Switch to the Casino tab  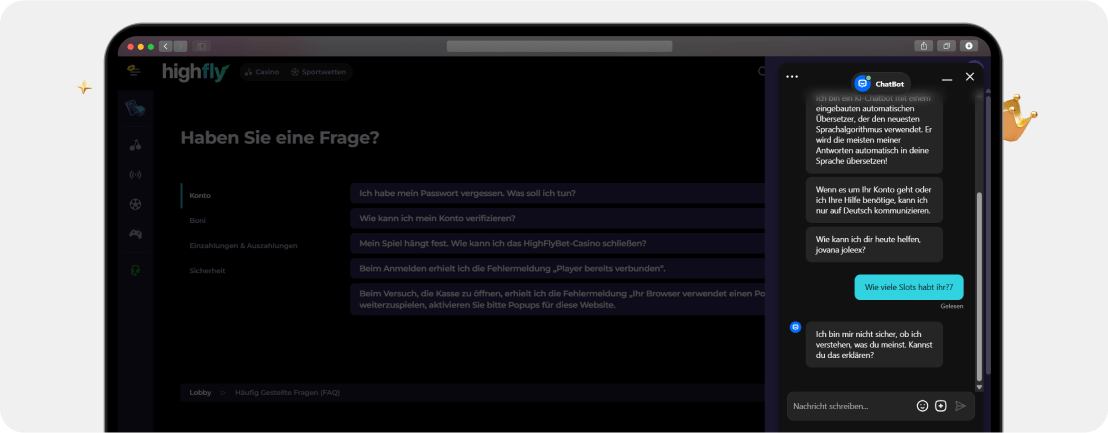tap(262, 72)
